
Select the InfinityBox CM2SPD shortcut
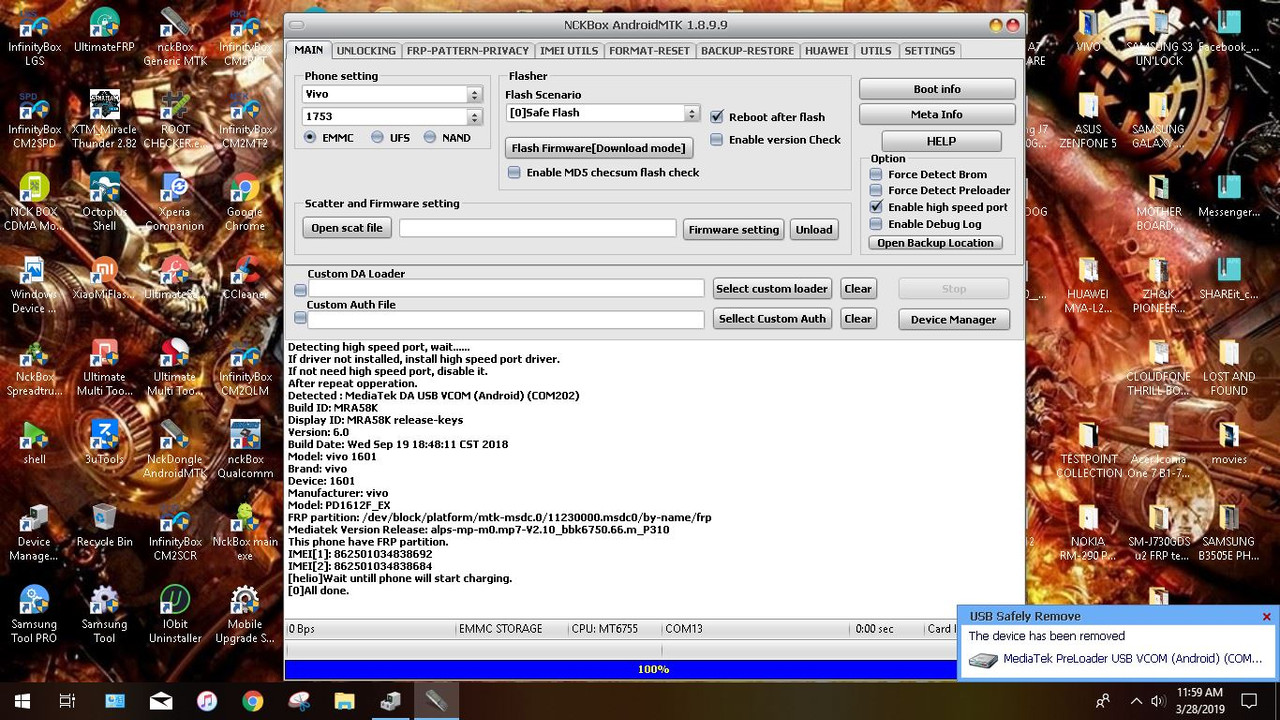coord(34,119)
